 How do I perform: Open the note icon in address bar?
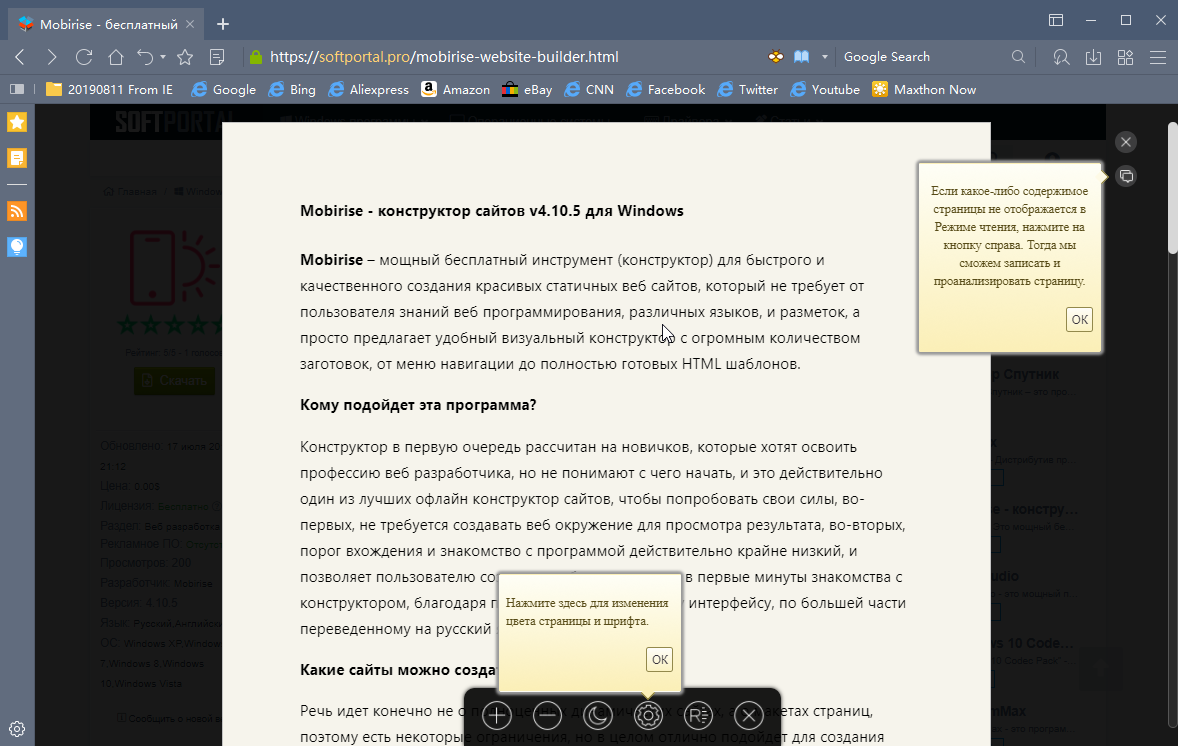pos(217,57)
